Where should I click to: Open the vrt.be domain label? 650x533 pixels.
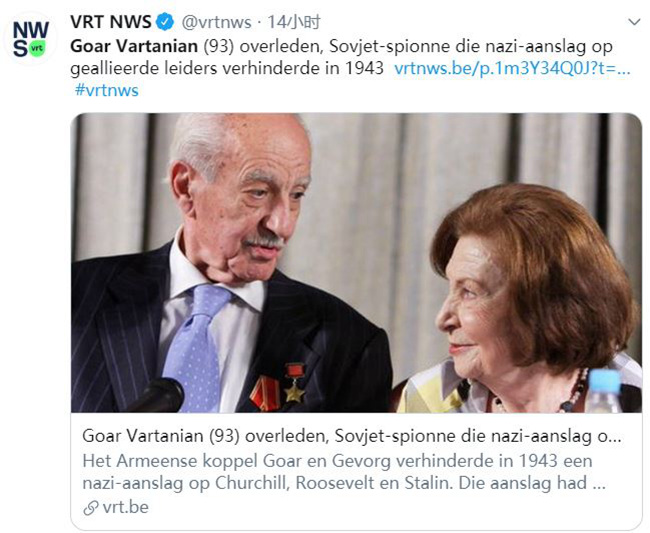click(126, 507)
